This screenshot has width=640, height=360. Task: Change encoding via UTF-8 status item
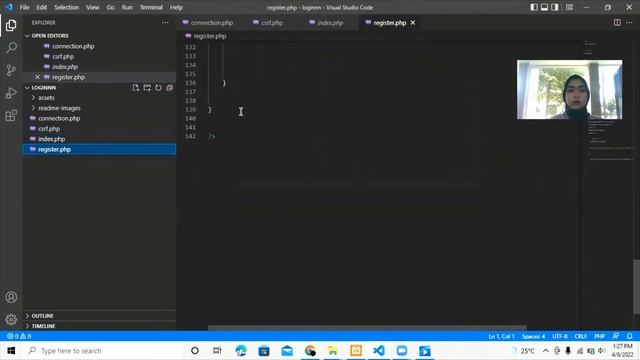pos(560,336)
